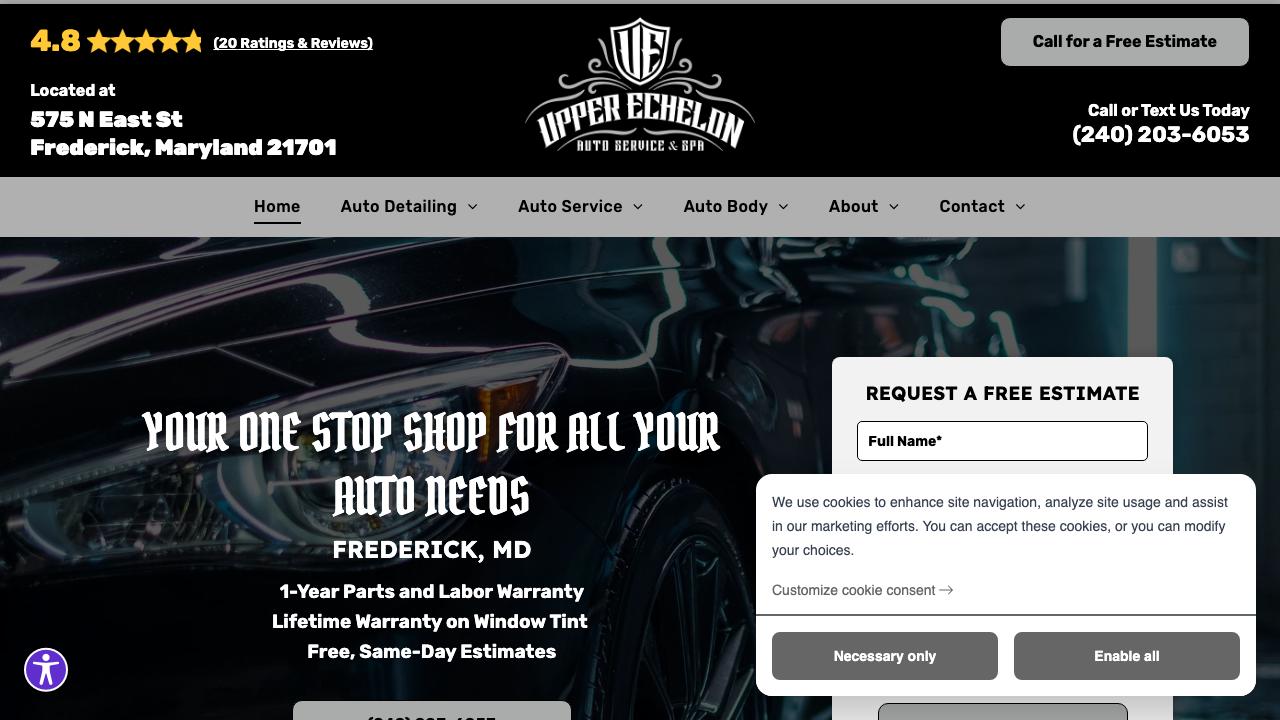This screenshot has height=720, width=1280.
Task: Call the (240) 203-6053 phone number link
Action: (1161, 134)
